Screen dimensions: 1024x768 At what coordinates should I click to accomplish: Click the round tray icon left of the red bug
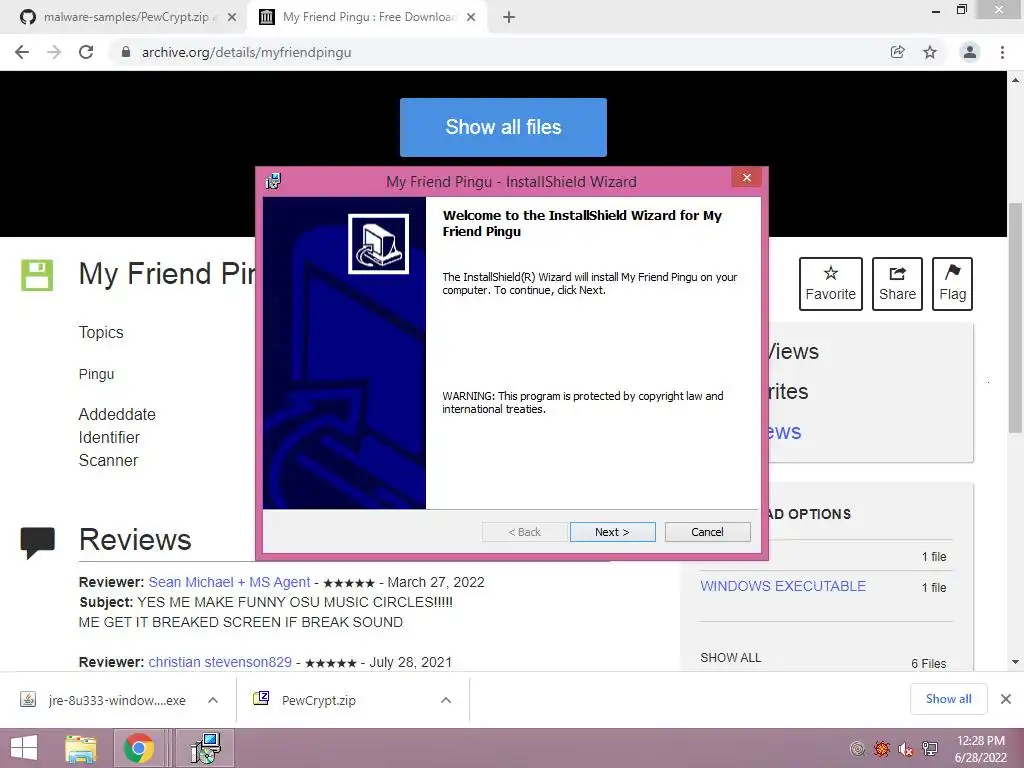tap(858, 748)
